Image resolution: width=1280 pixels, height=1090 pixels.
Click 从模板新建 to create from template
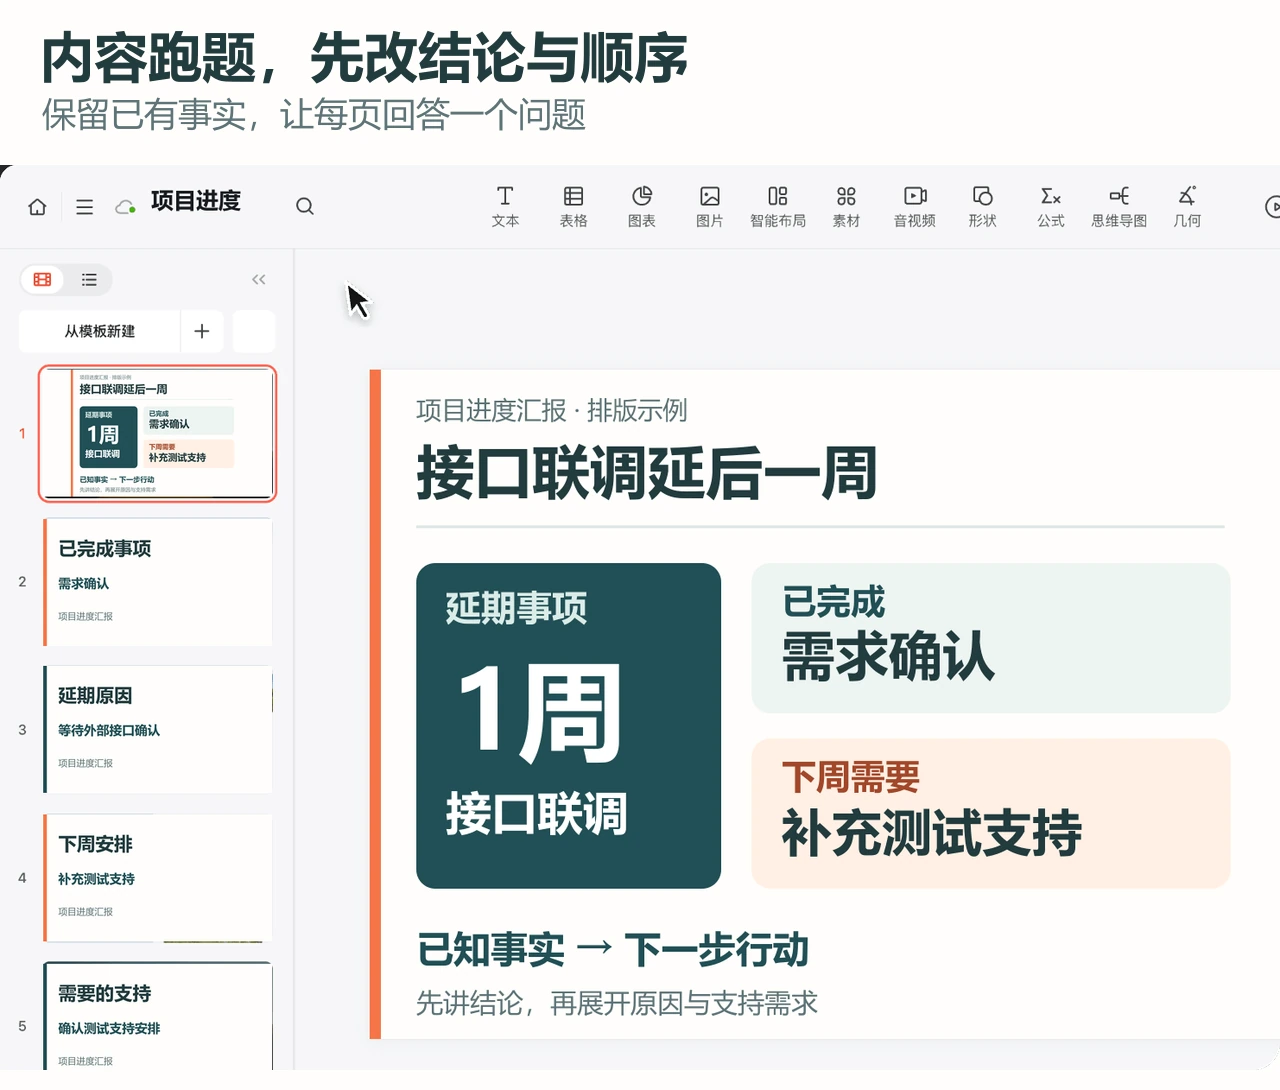100,331
